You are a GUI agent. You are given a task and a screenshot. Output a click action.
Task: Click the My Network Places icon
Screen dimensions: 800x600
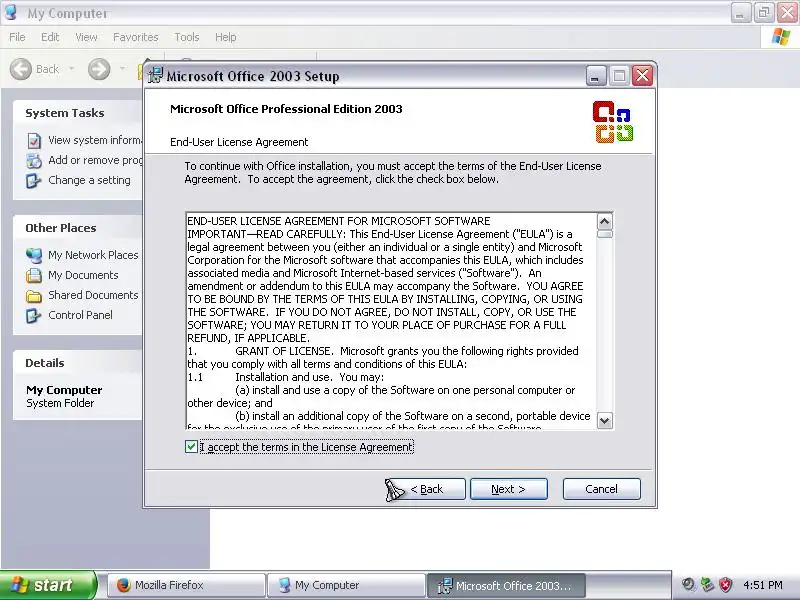34,255
